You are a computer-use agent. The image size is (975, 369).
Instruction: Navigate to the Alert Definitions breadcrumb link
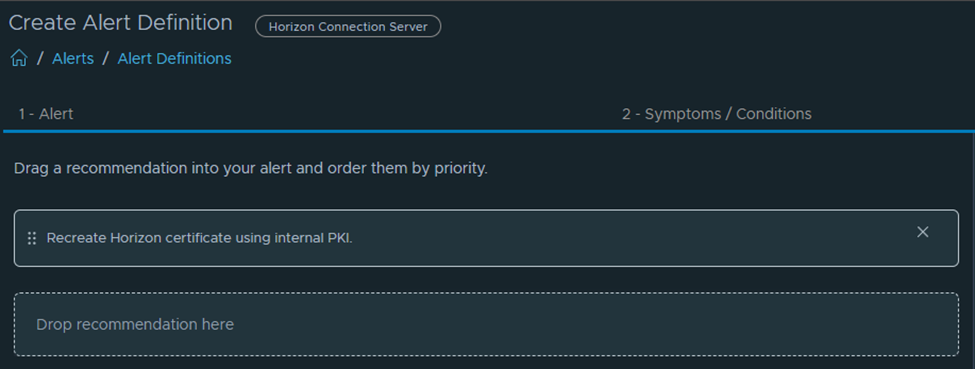(174, 58)
